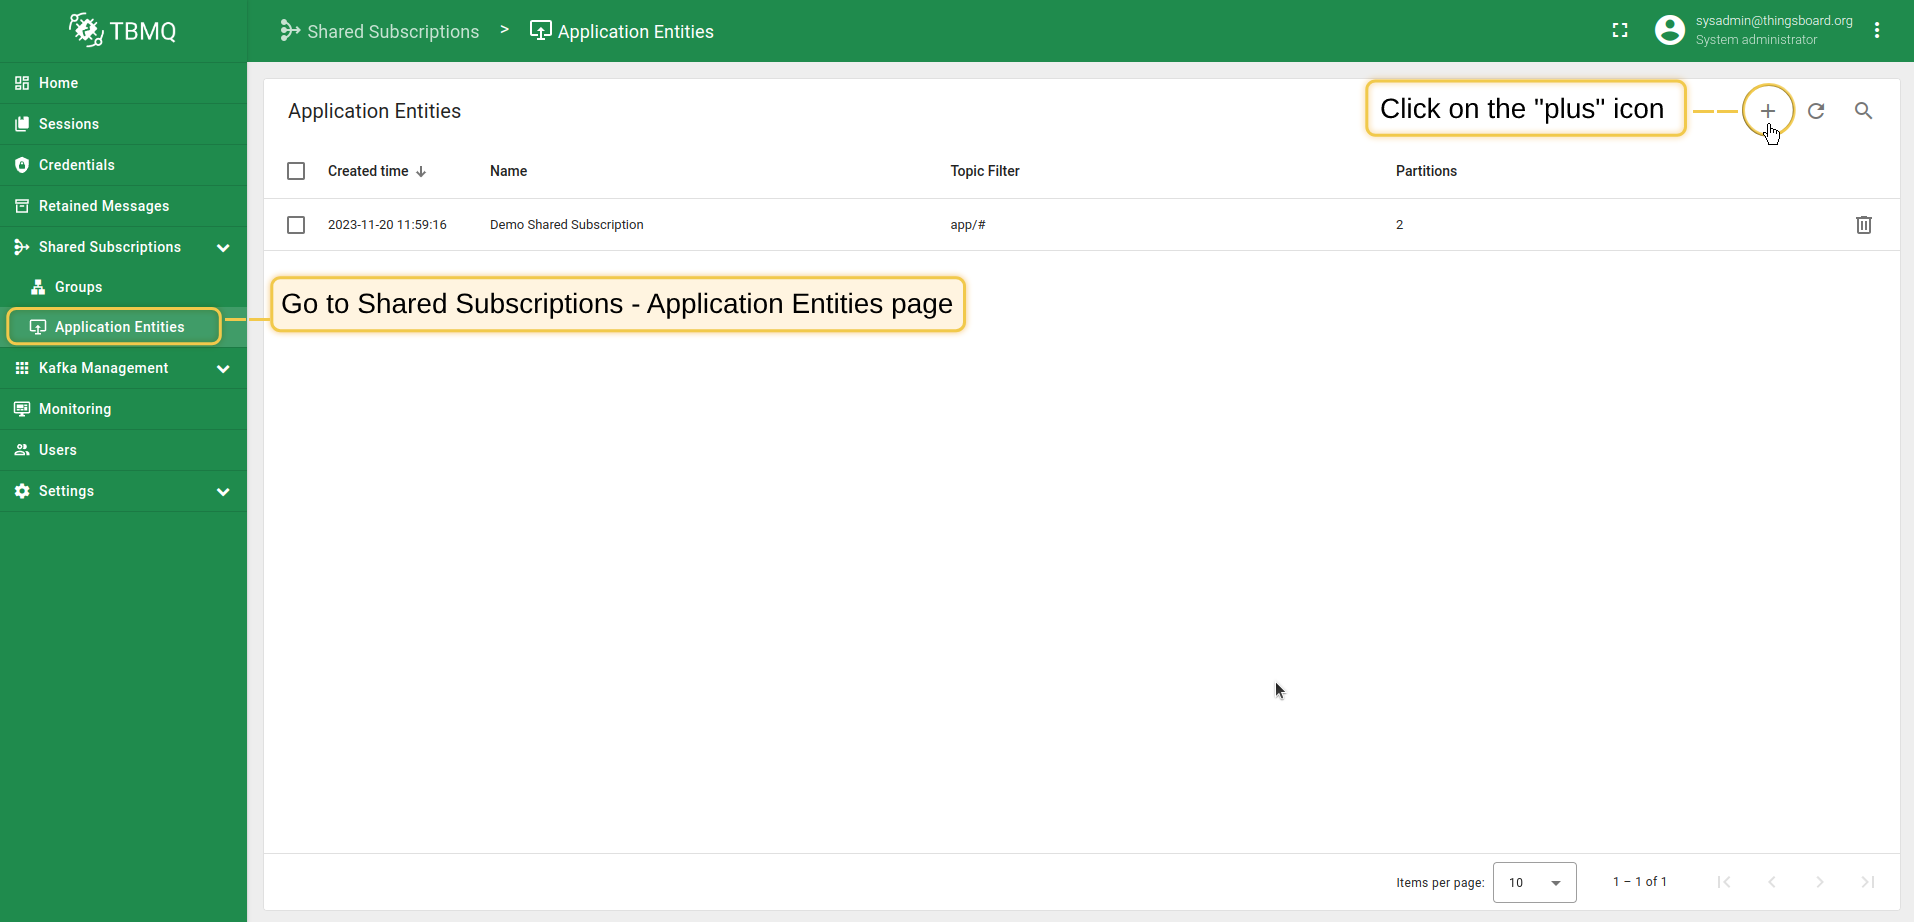View Retained Messages
Screen dimensions: 1914x922
[104, 205]
